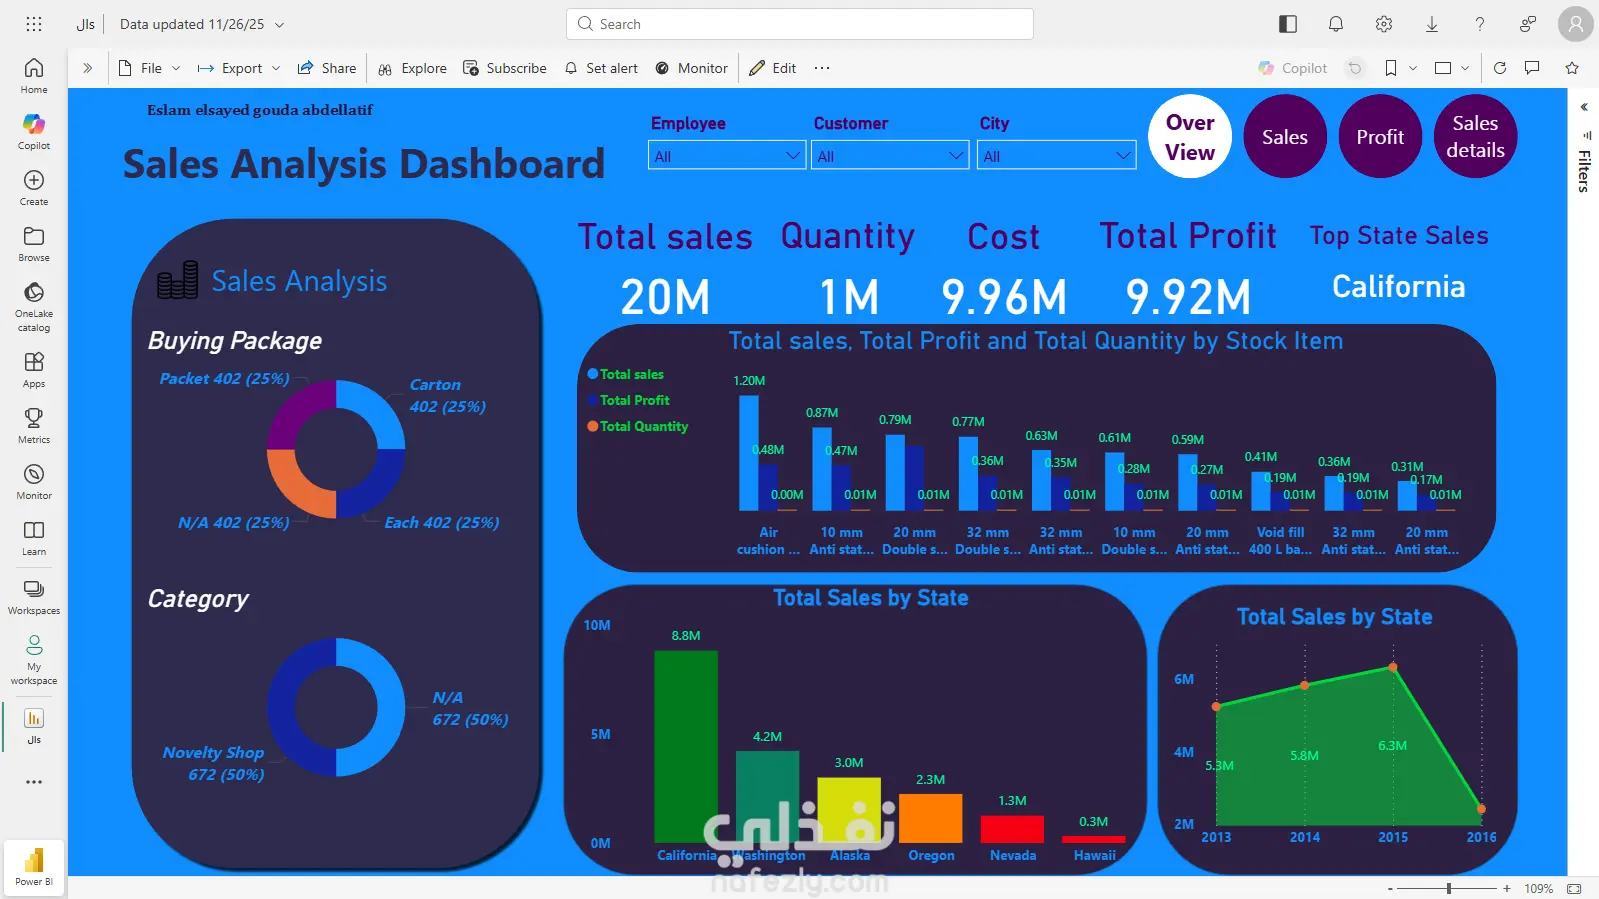Open My workspace in the sidebar

34,659
